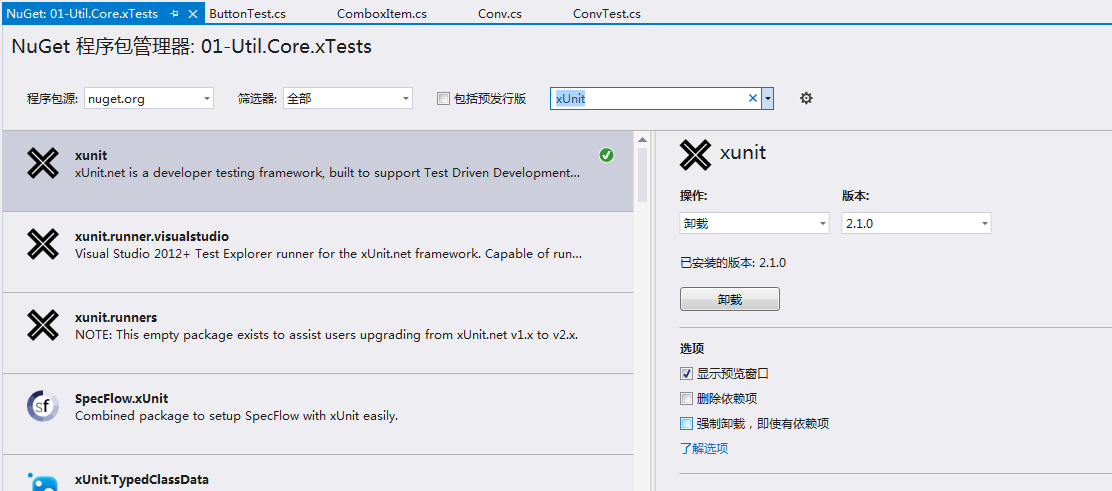
Task: Click the xunit title in details pane
Action: point(743,152)
